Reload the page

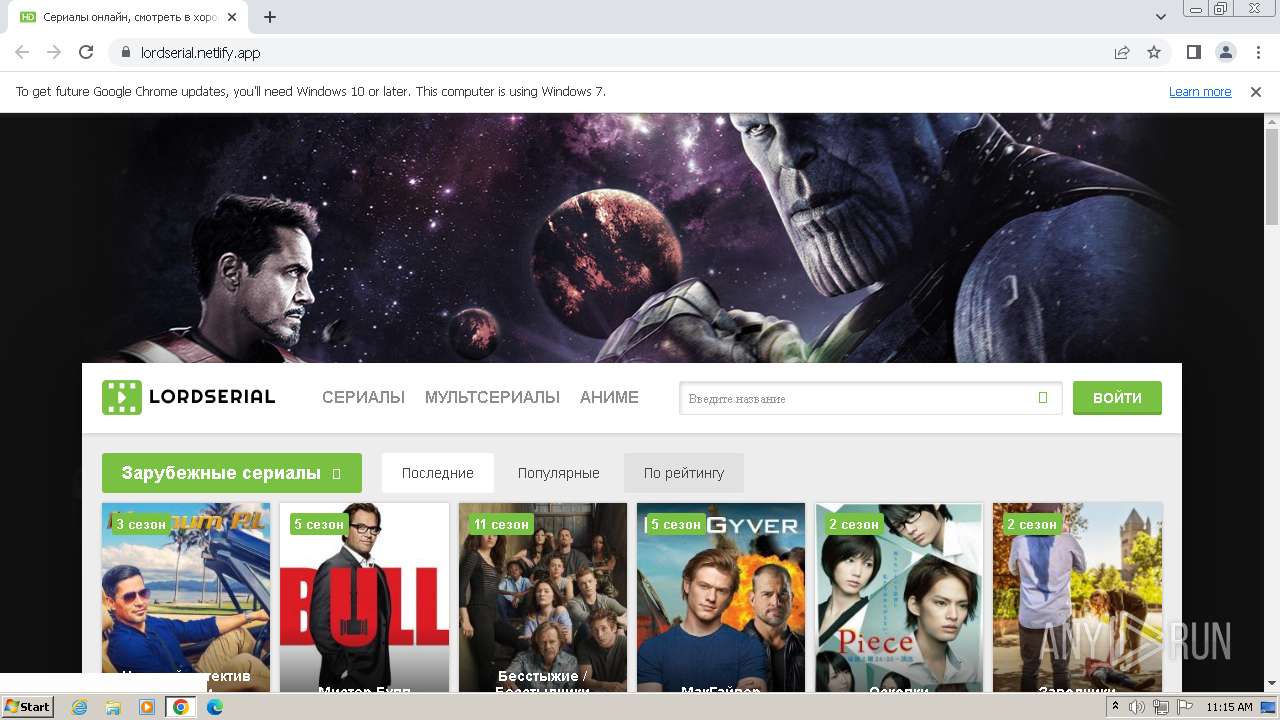pyautogui.click(x=86, y=52)
